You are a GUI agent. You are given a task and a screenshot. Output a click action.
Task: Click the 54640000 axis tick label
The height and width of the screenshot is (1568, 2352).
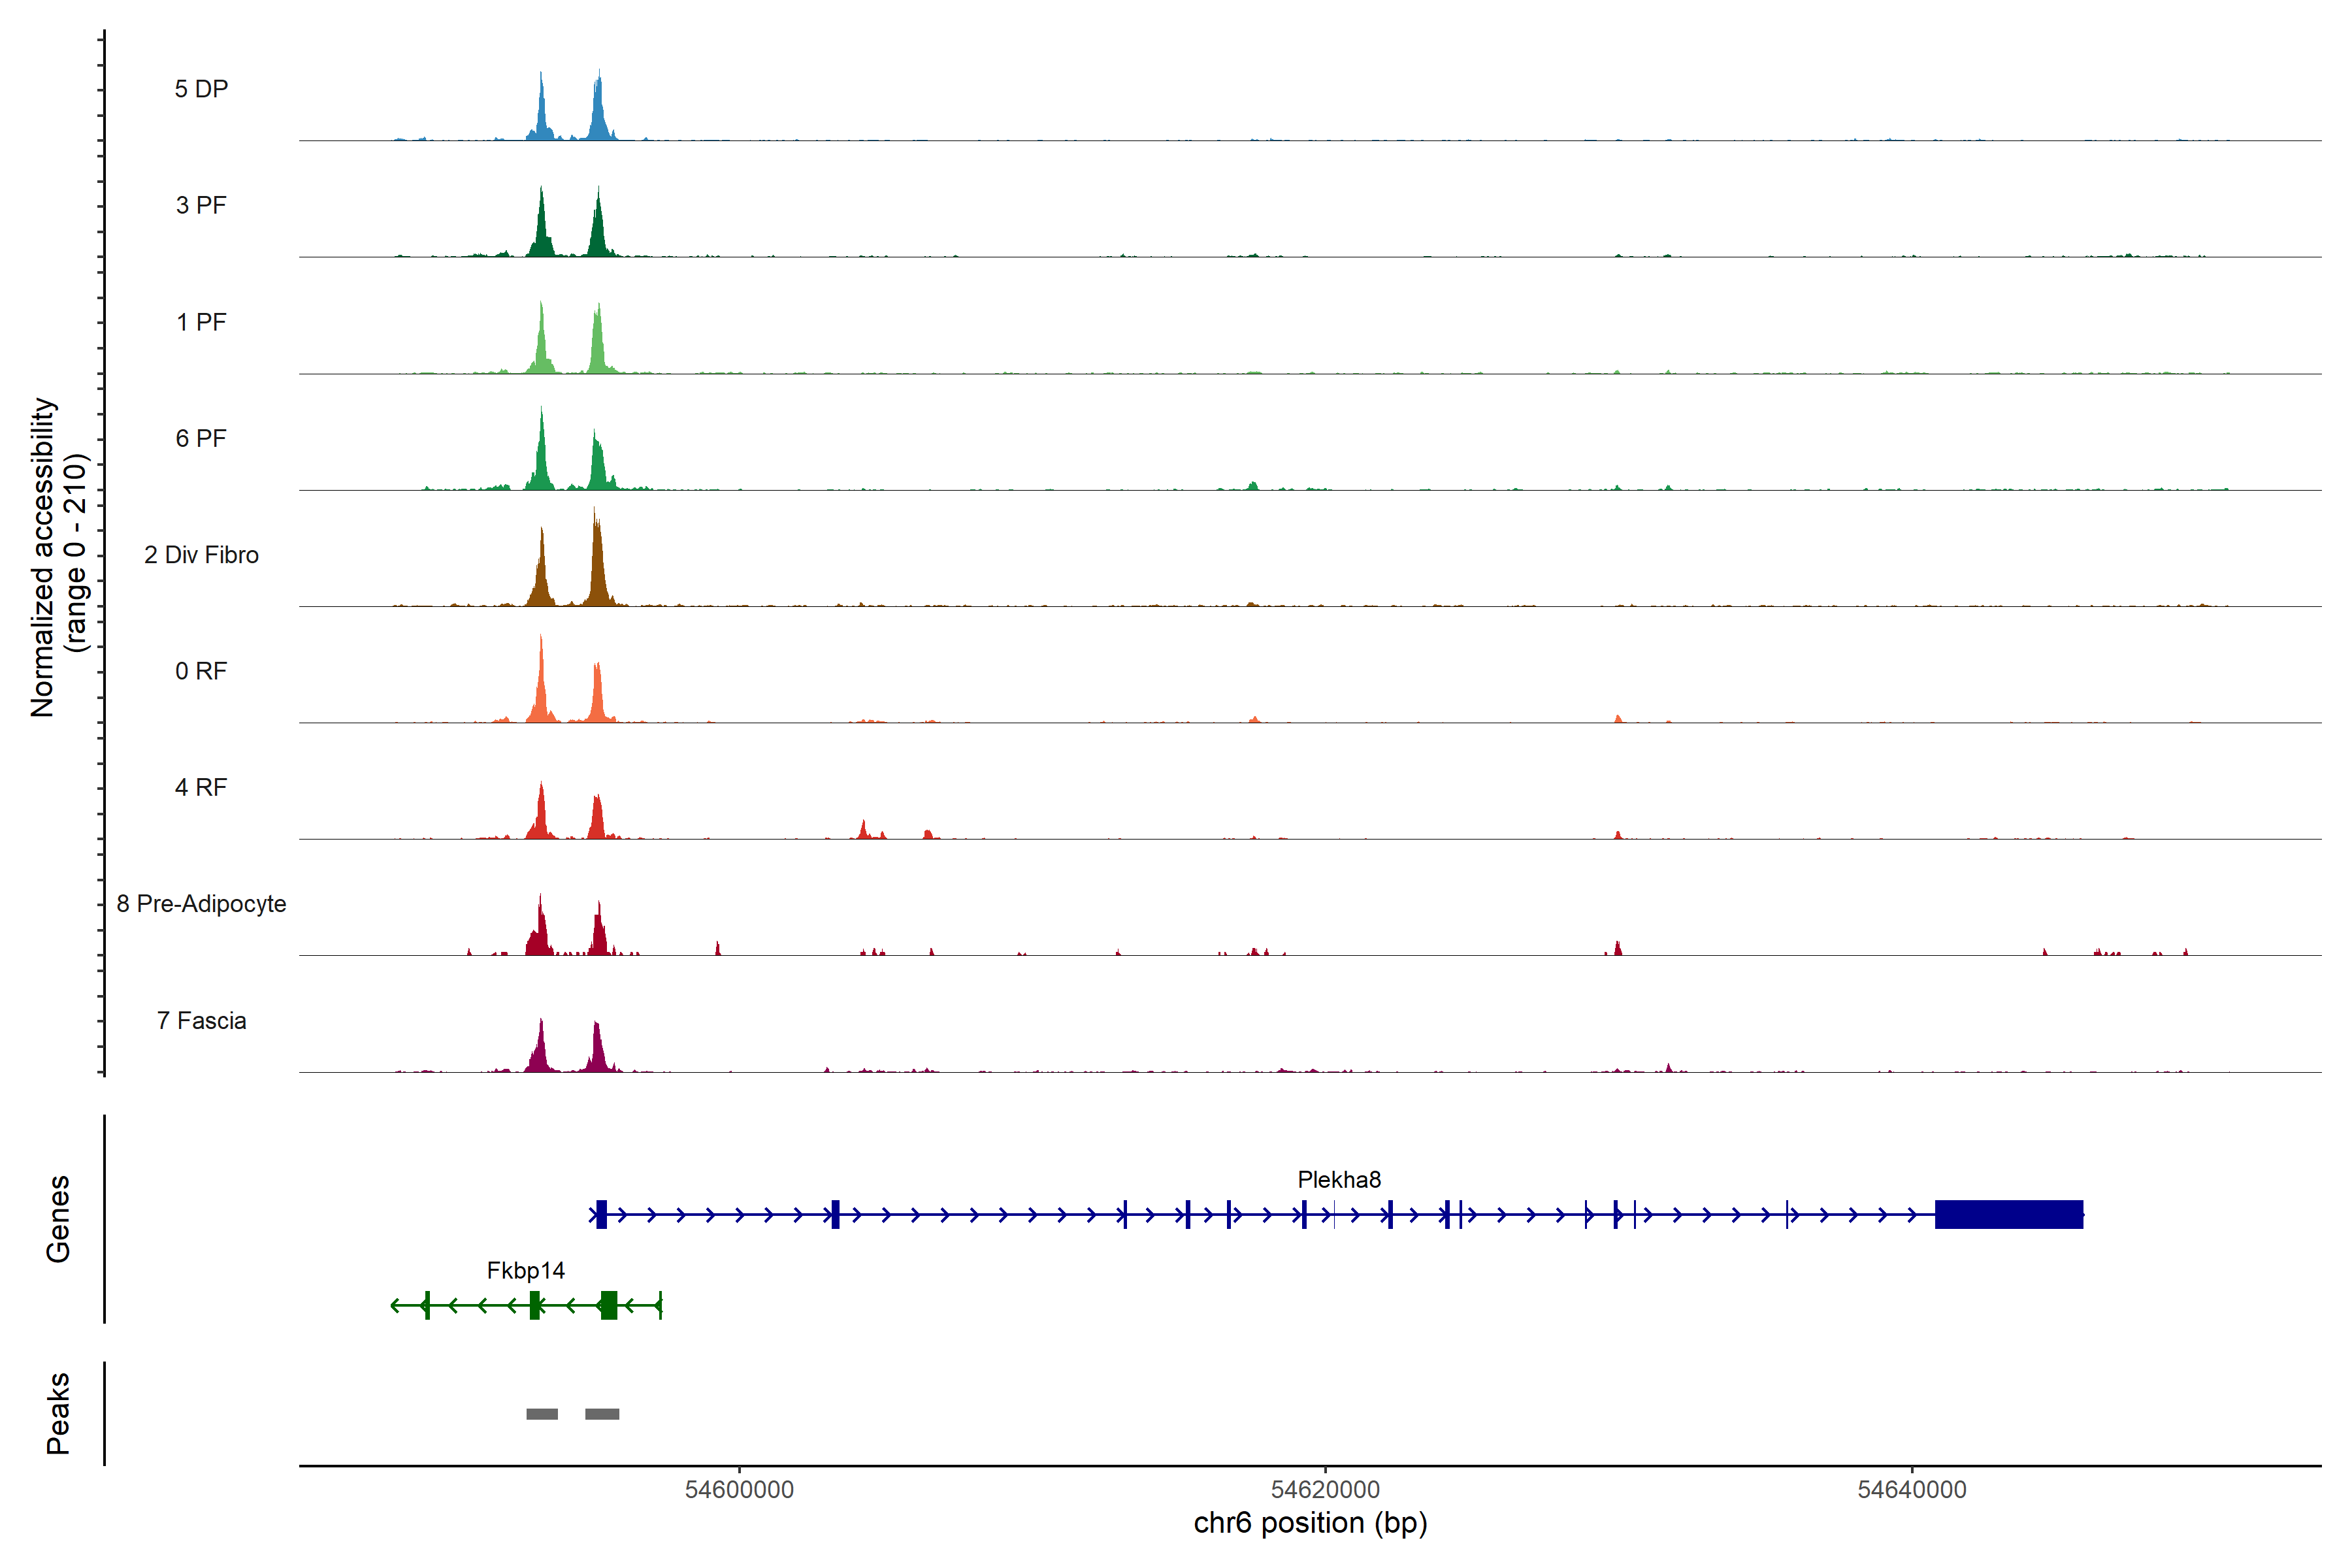click(x=1911, y=1490)
